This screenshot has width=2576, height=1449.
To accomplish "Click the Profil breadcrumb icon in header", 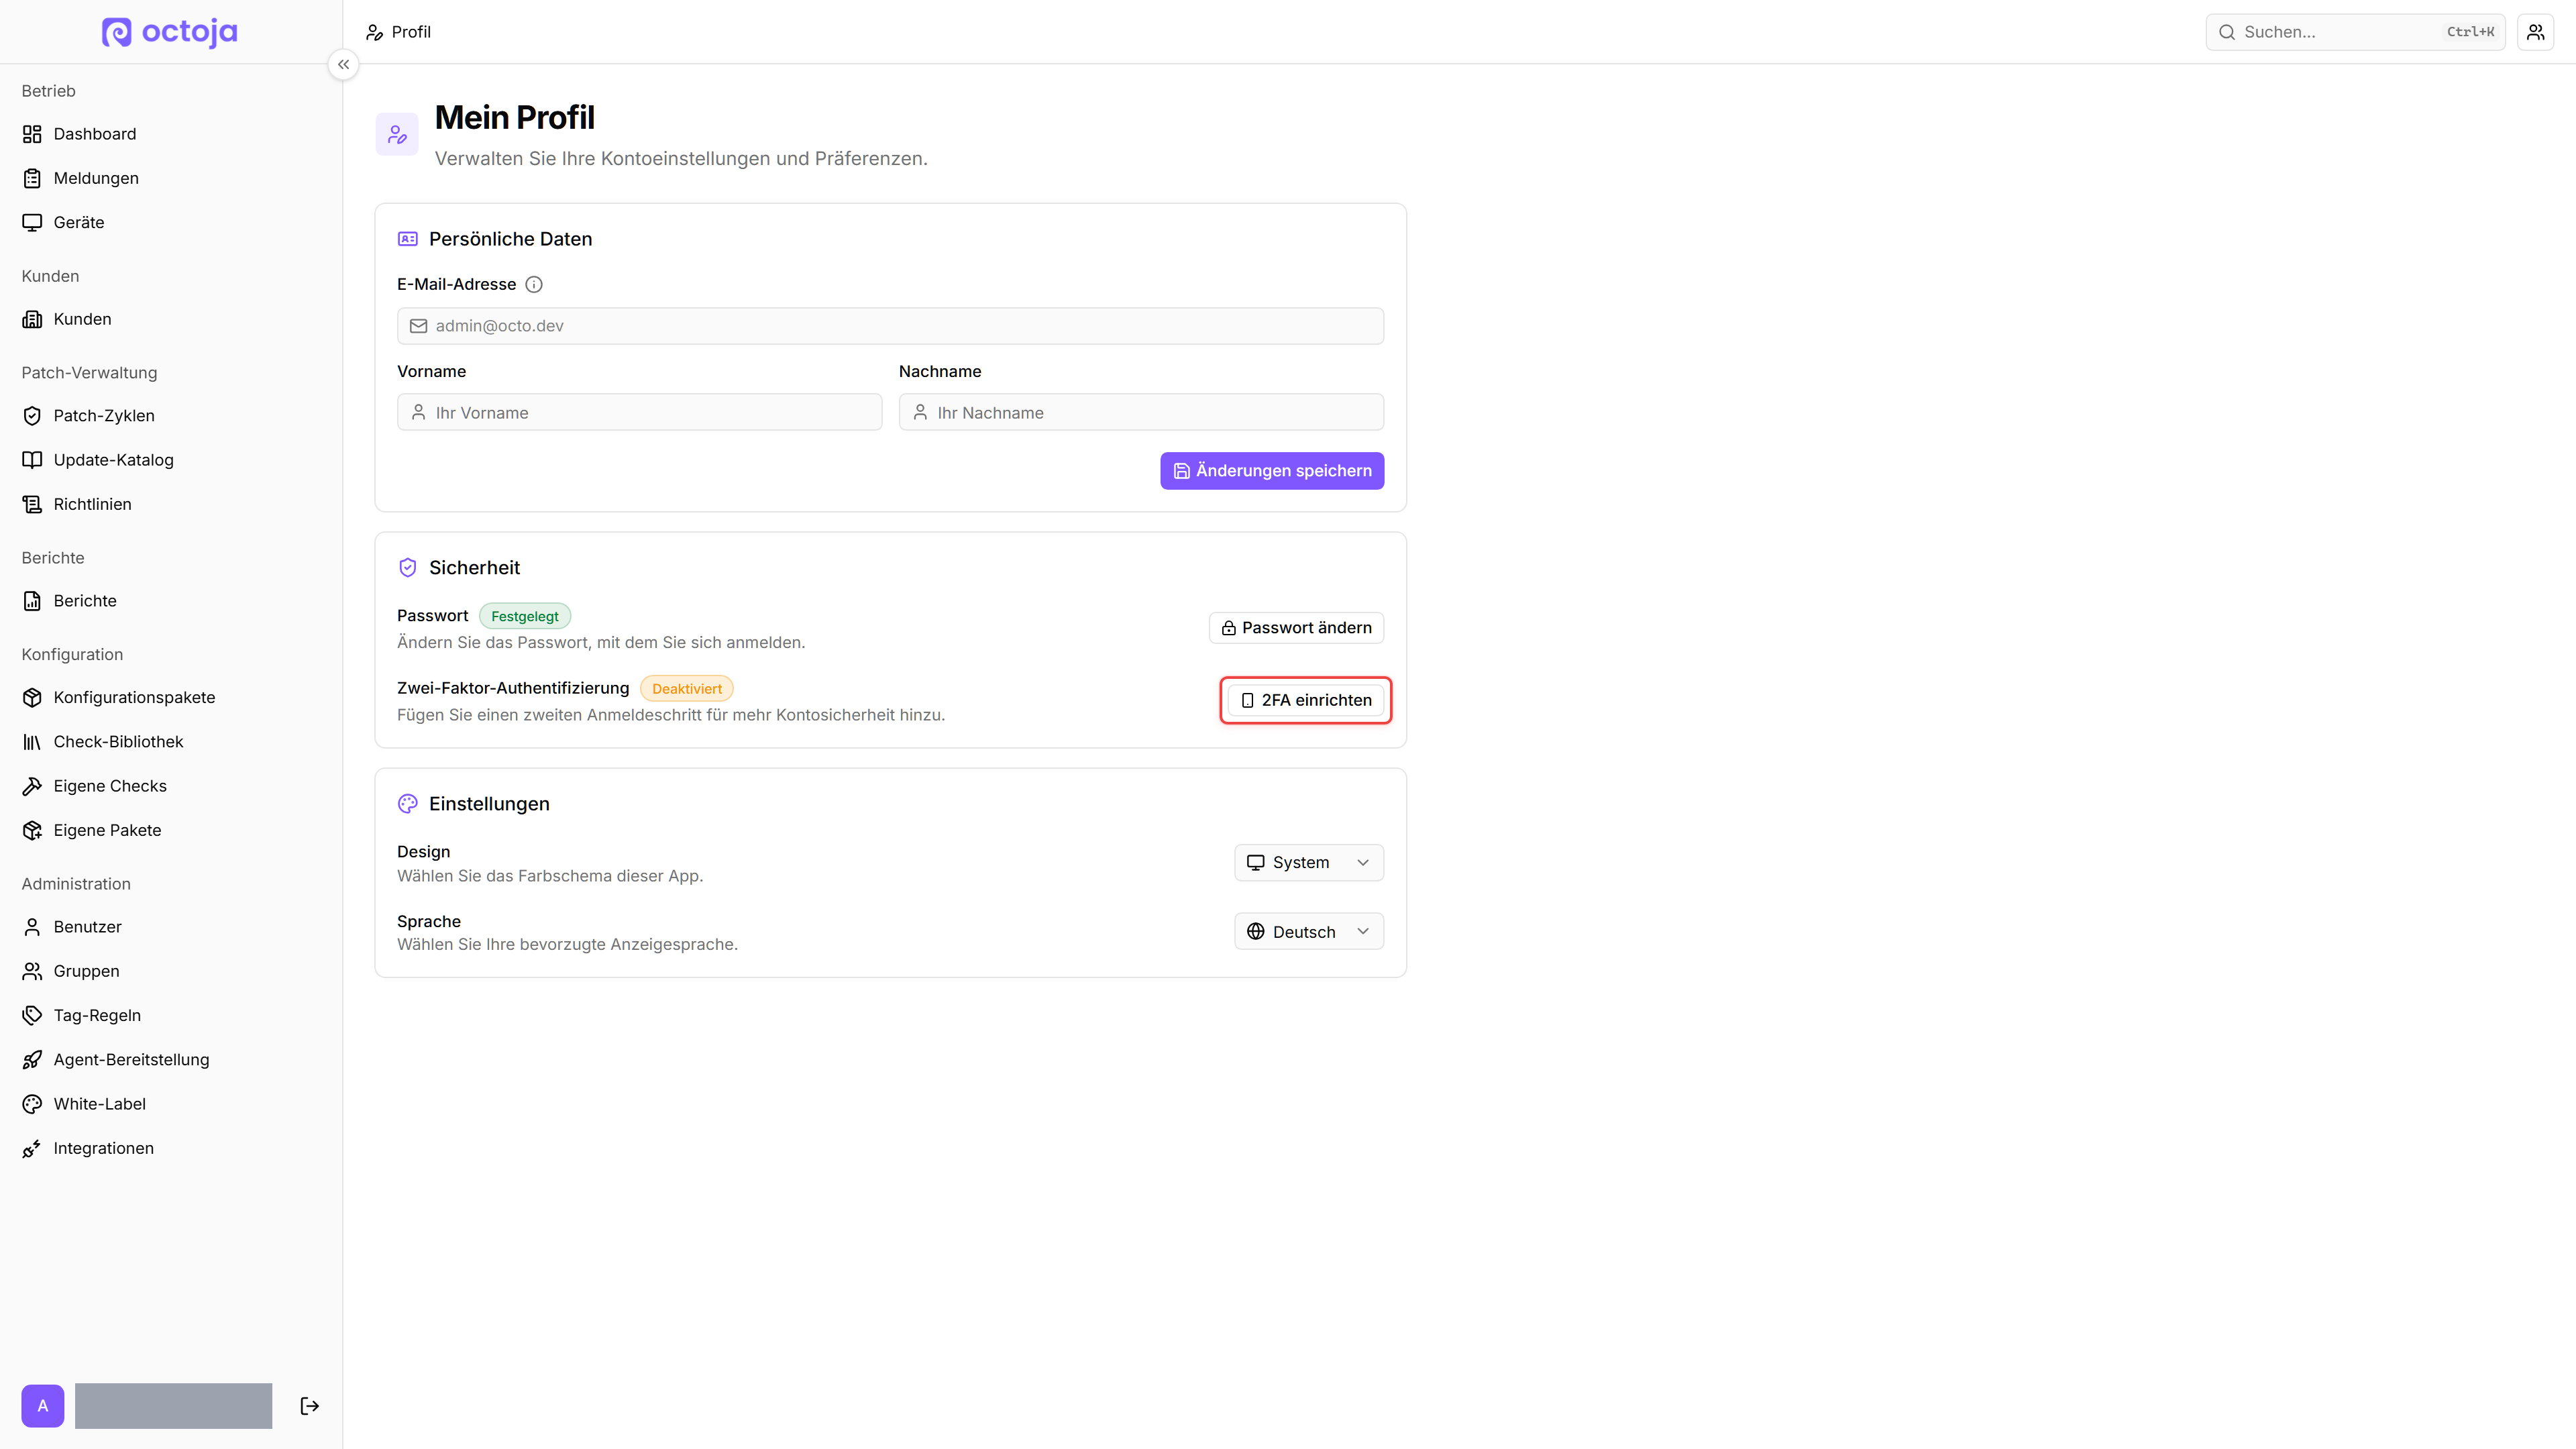I will click(374, 32).
